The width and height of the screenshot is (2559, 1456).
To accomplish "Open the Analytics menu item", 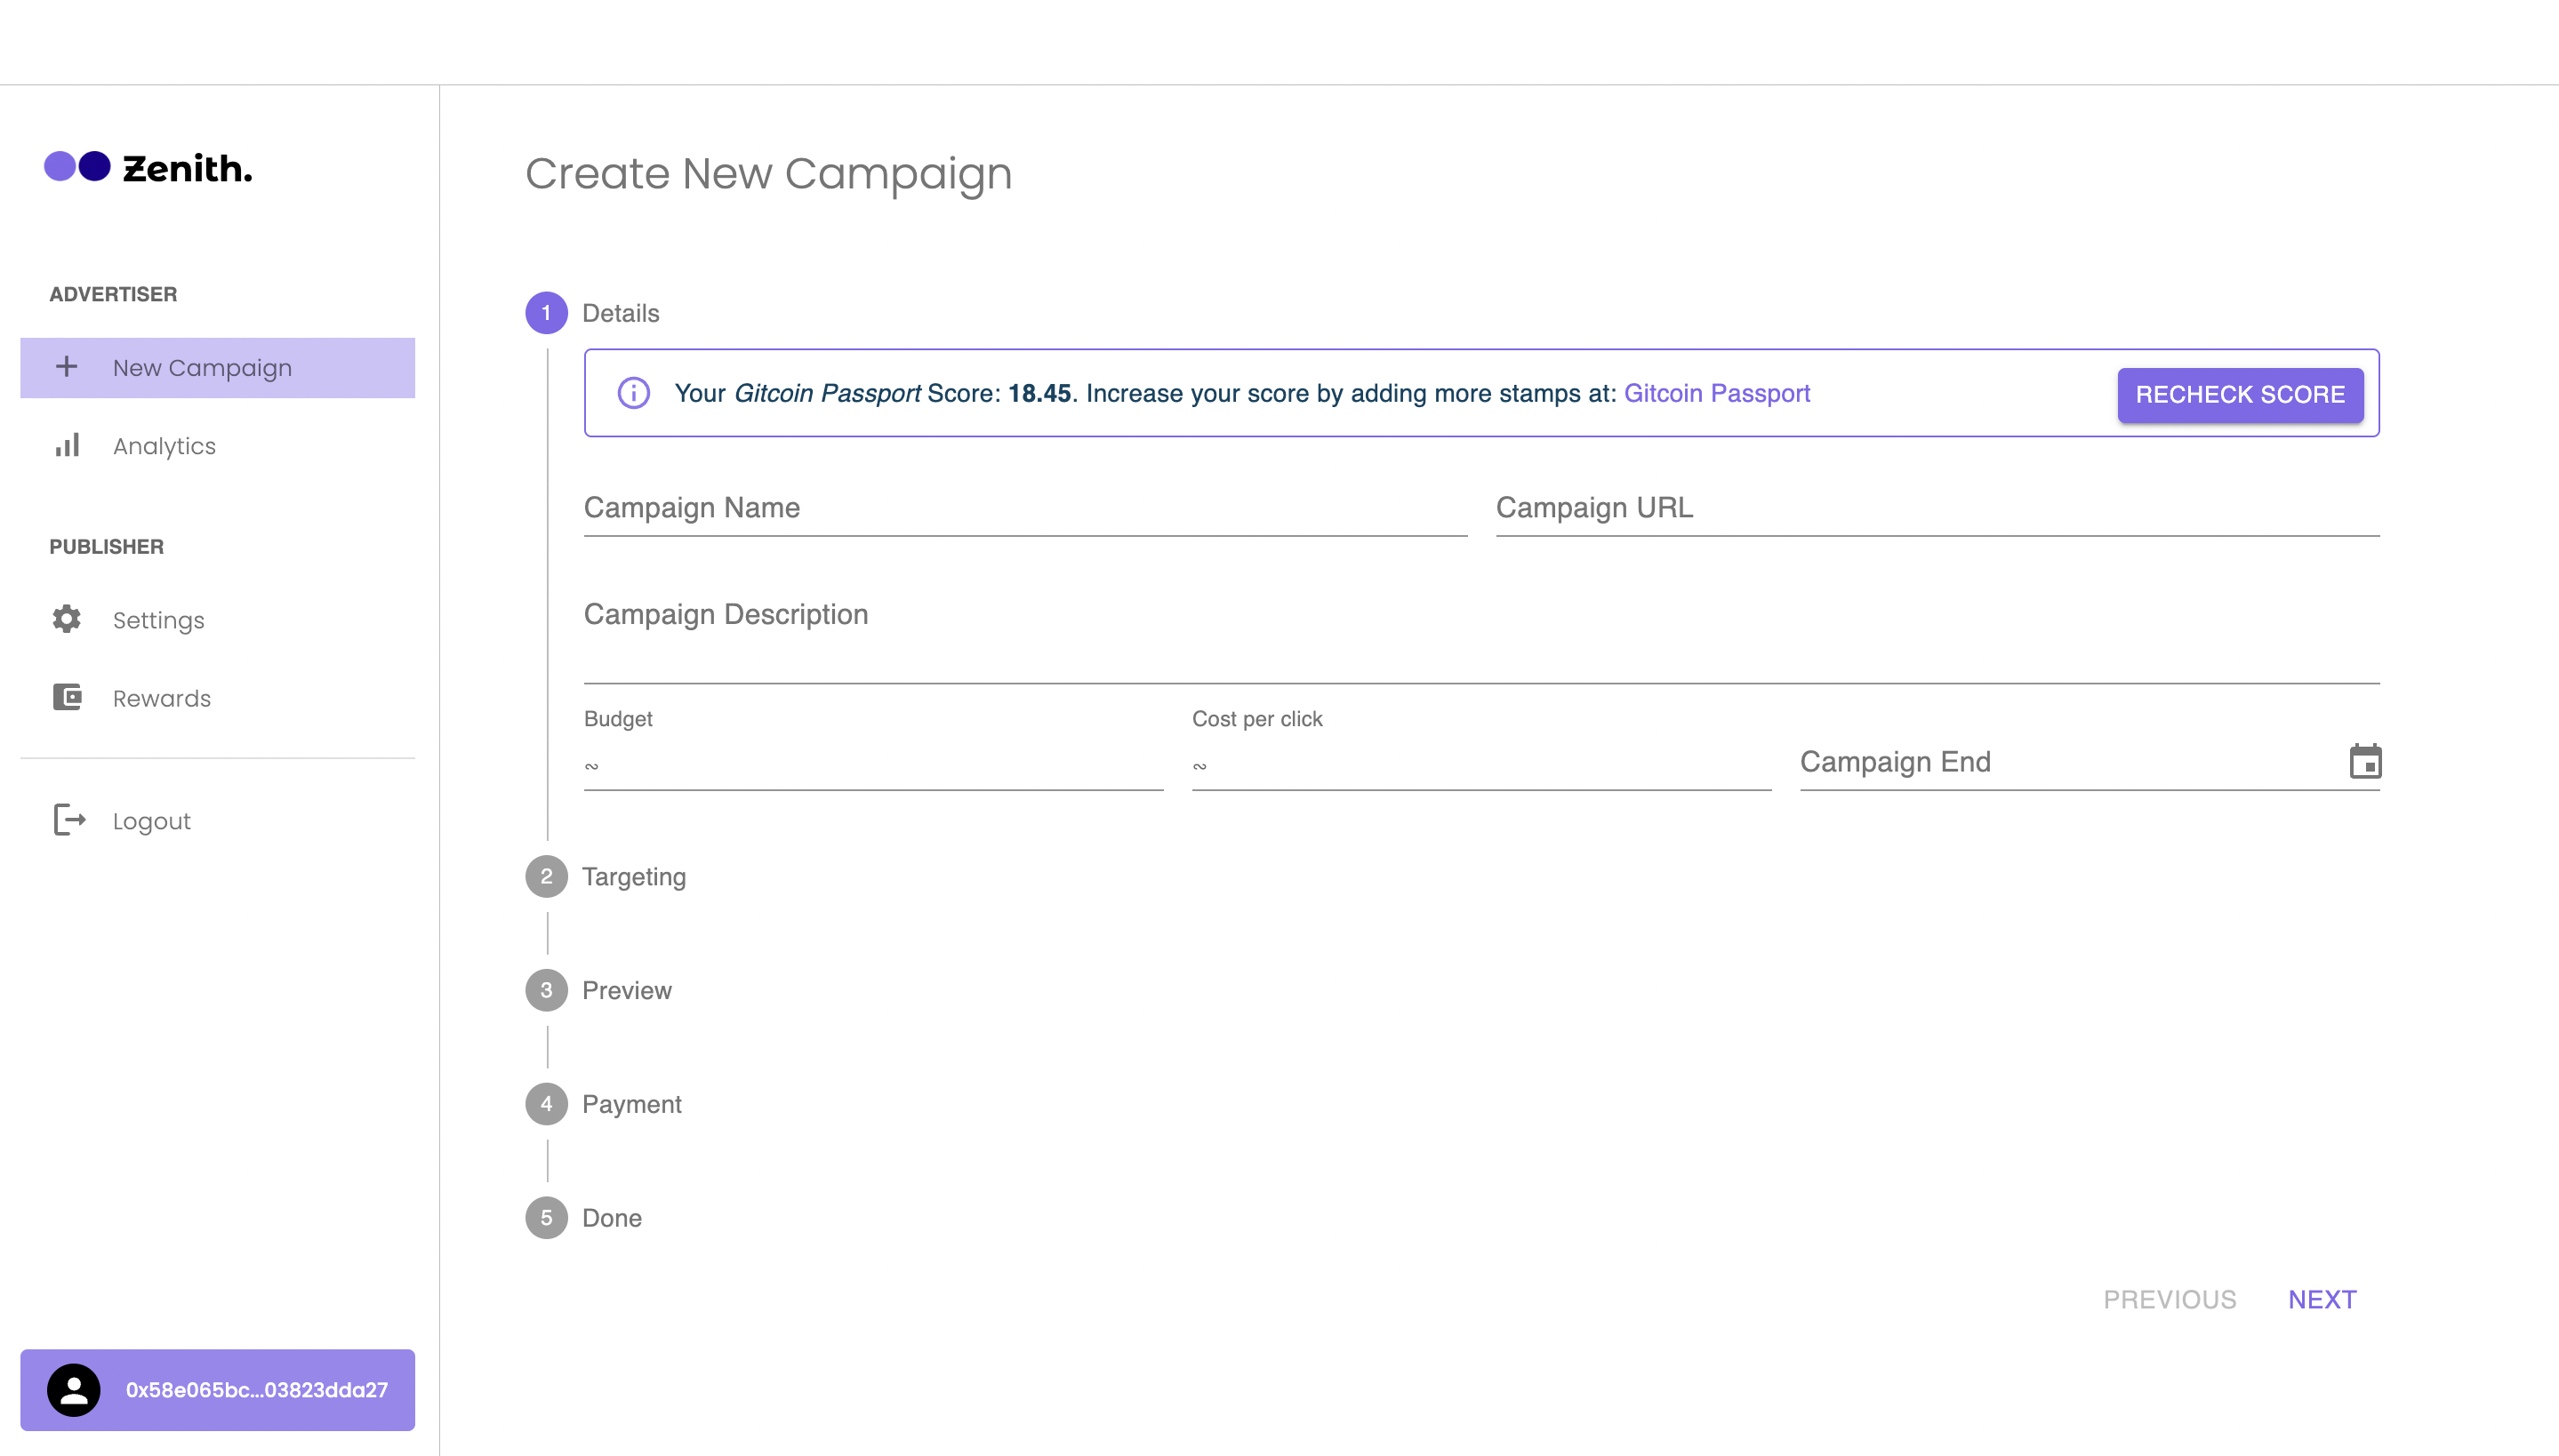I will (x=164, y=446).
